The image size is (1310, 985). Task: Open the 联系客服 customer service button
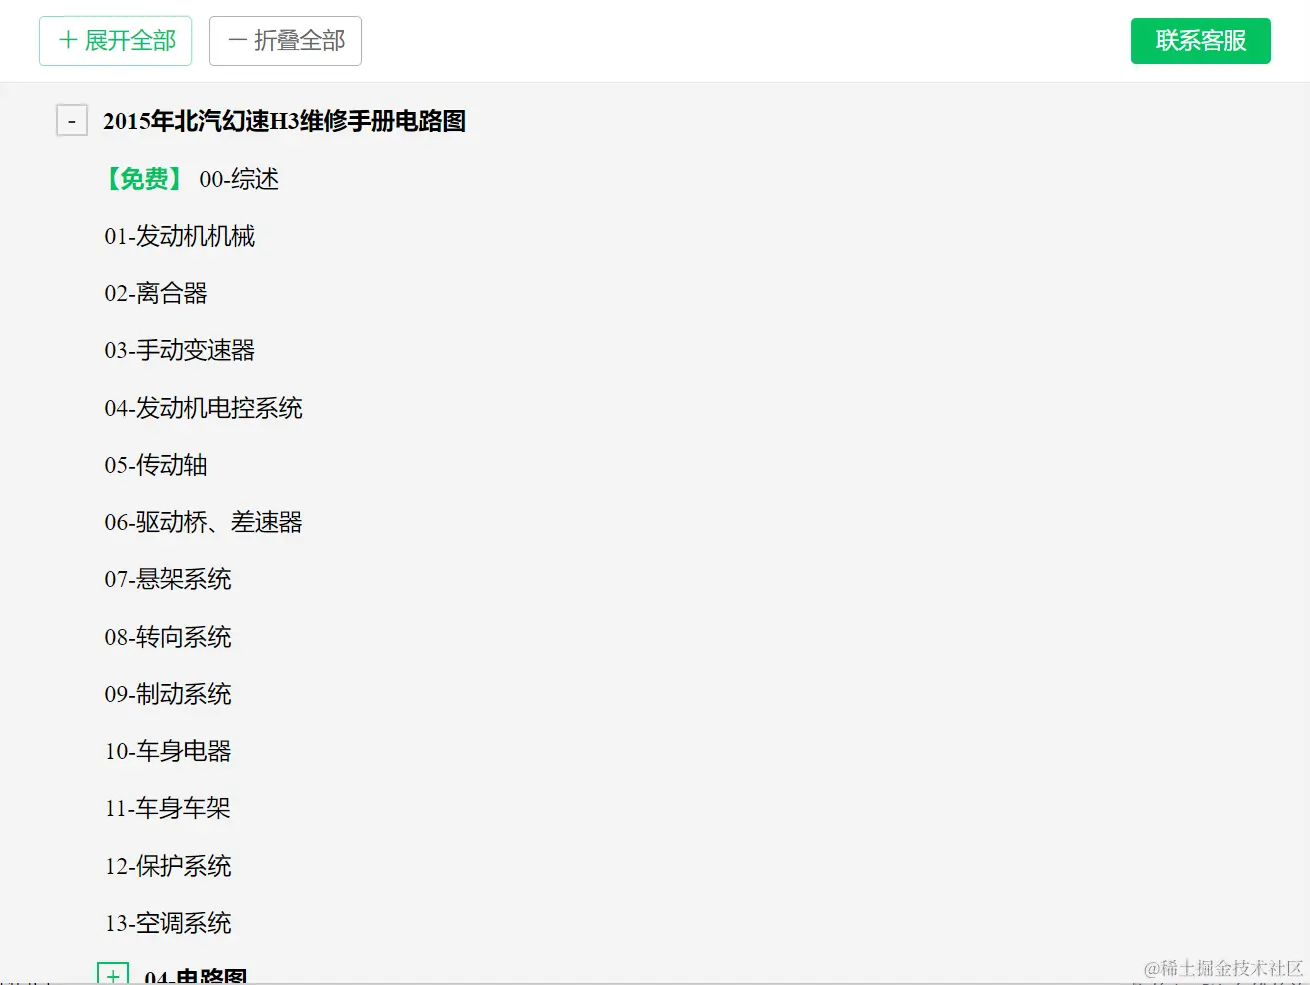1200,41
